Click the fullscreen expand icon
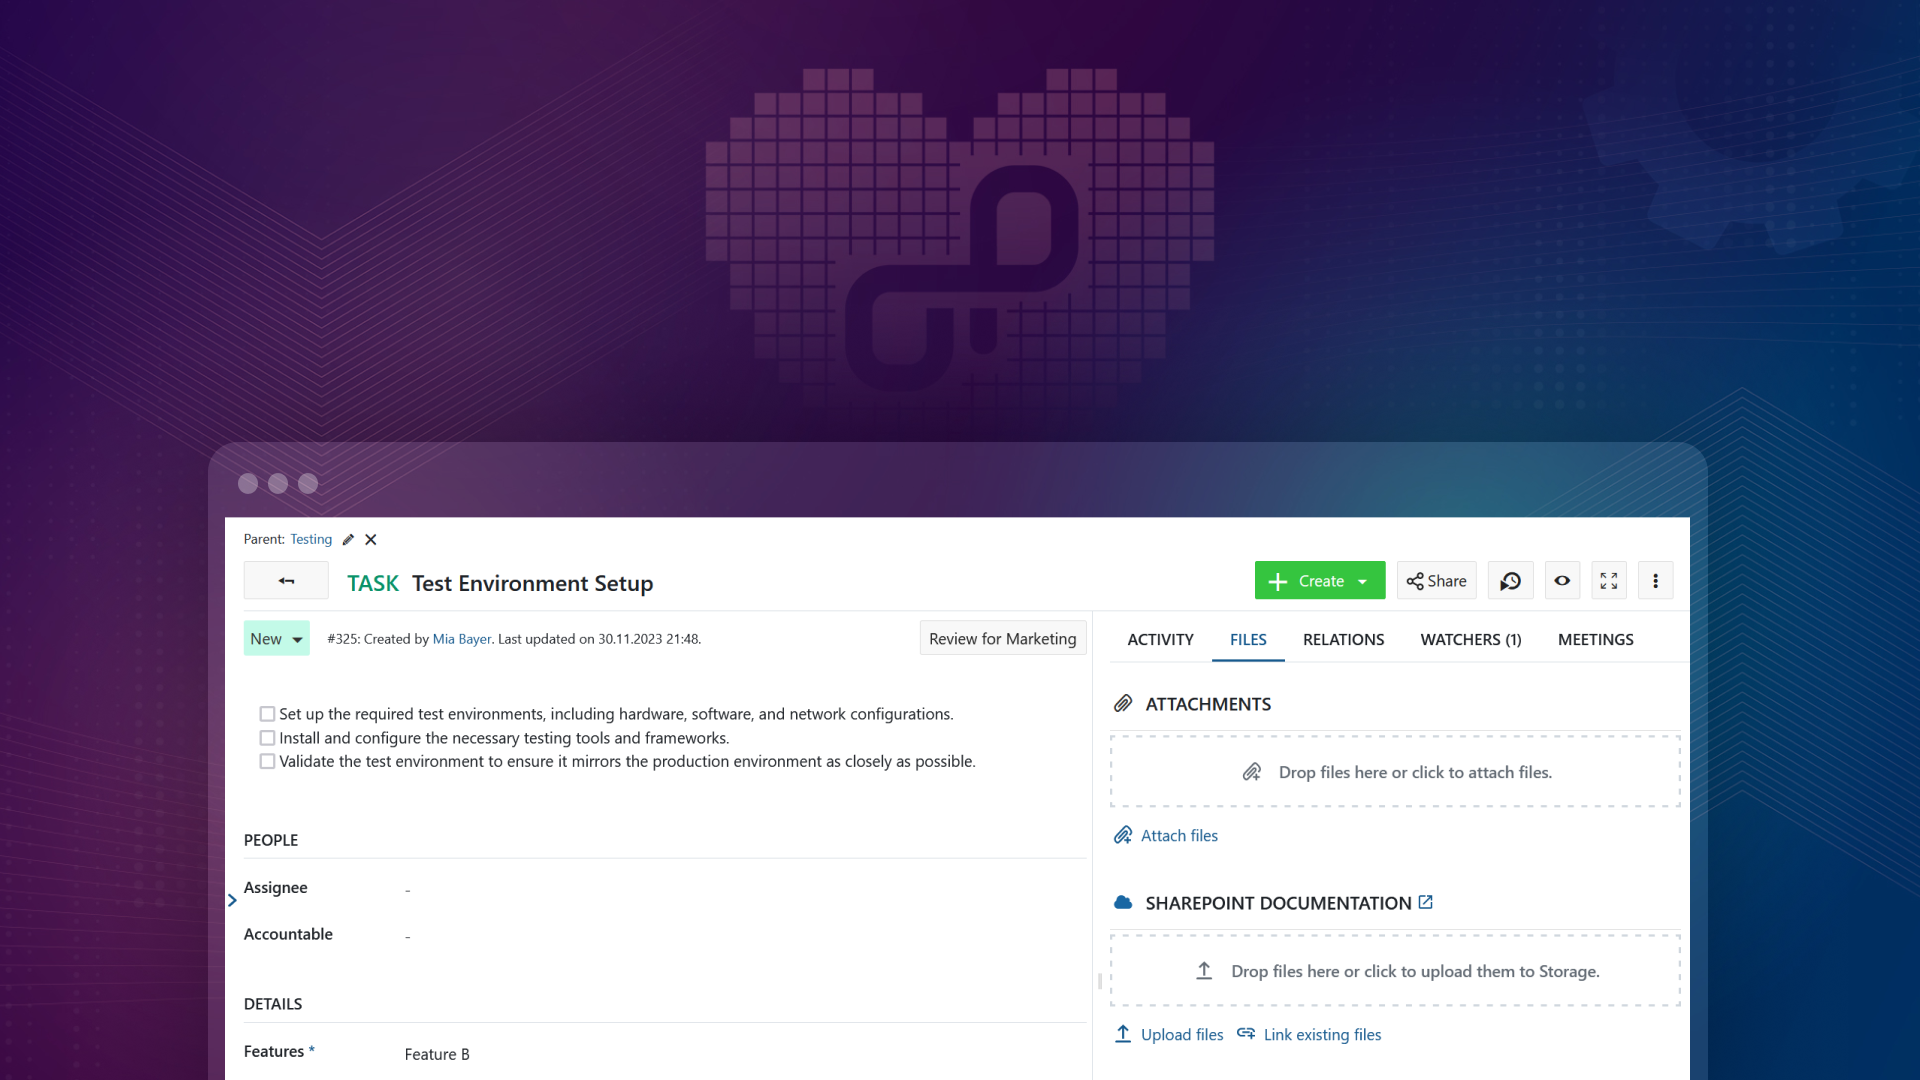 [x=1609, y=580]
